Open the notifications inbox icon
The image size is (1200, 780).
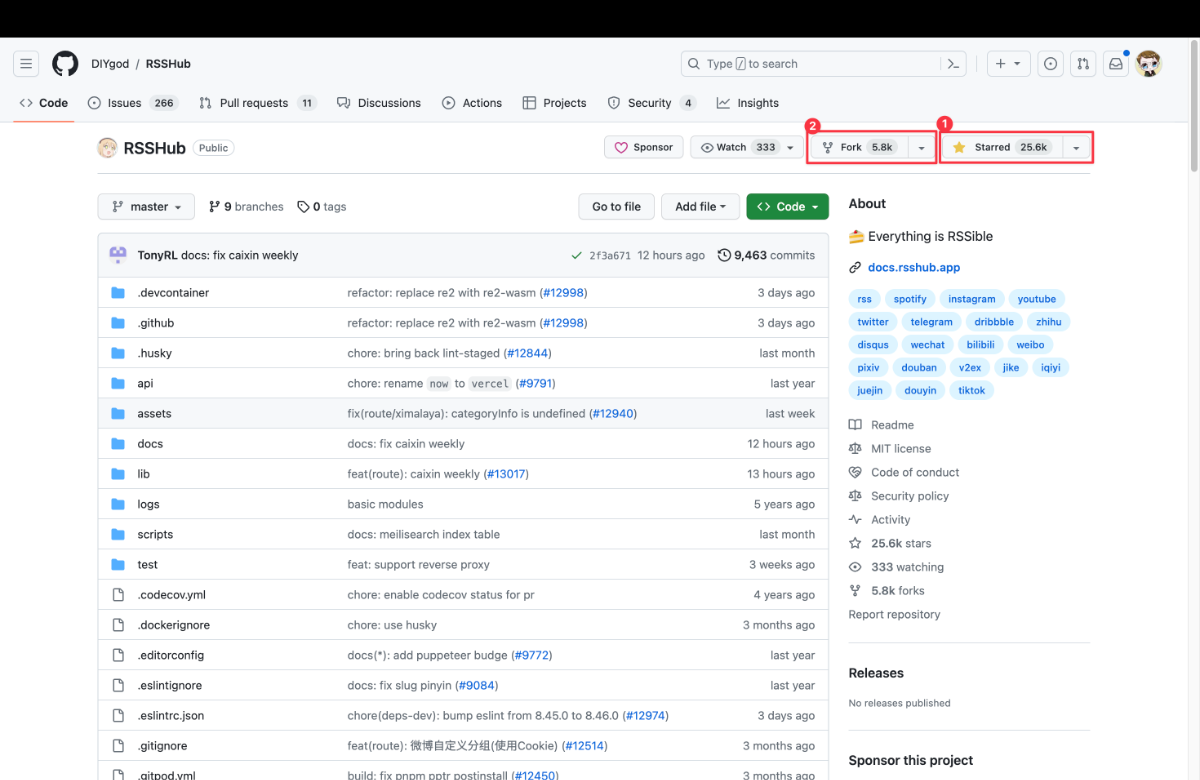[x=1116, y=64]
